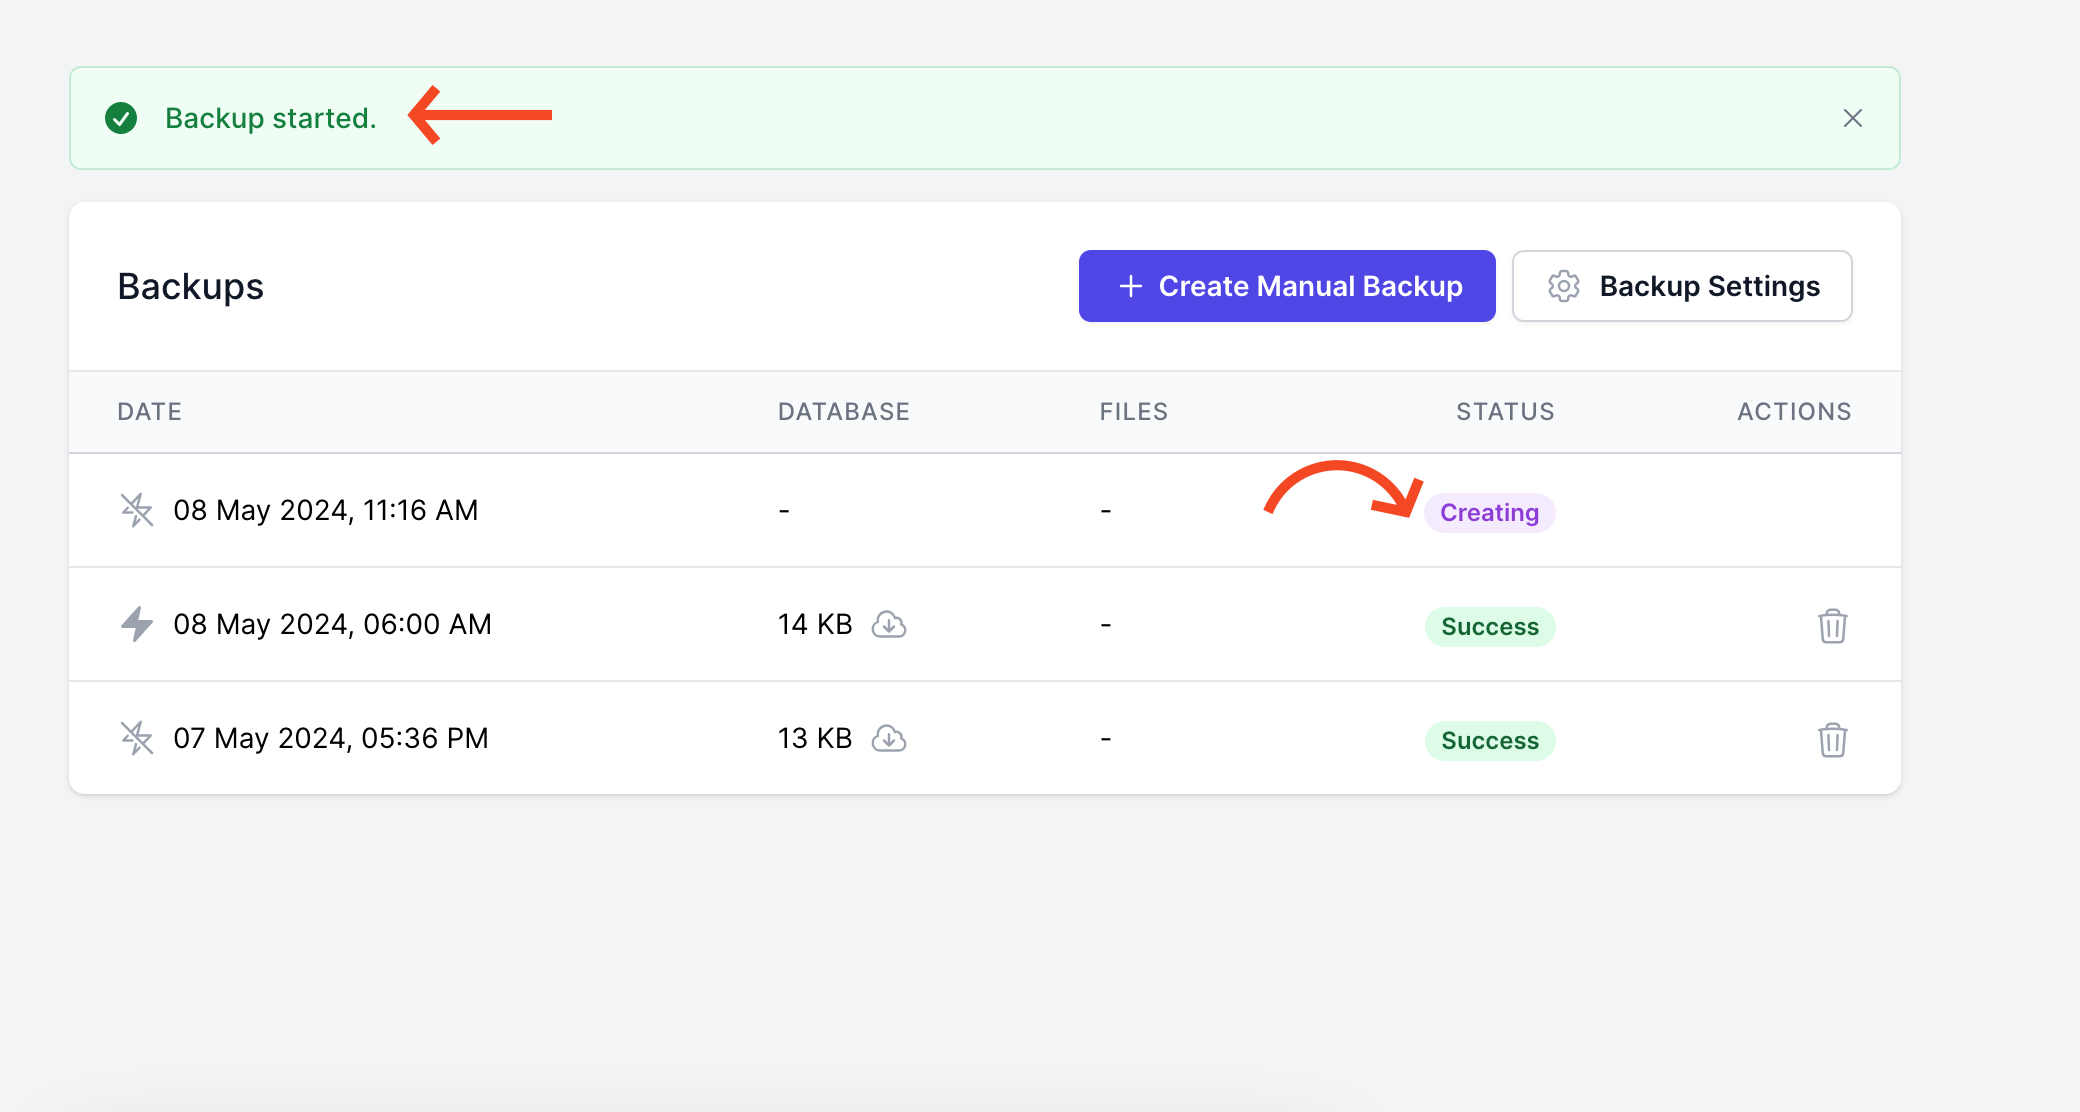This screenshot has height=1112, width=2080.
Task: Click automatic lightning icon for 06:00 AM backup
Action: pos(137,624)
